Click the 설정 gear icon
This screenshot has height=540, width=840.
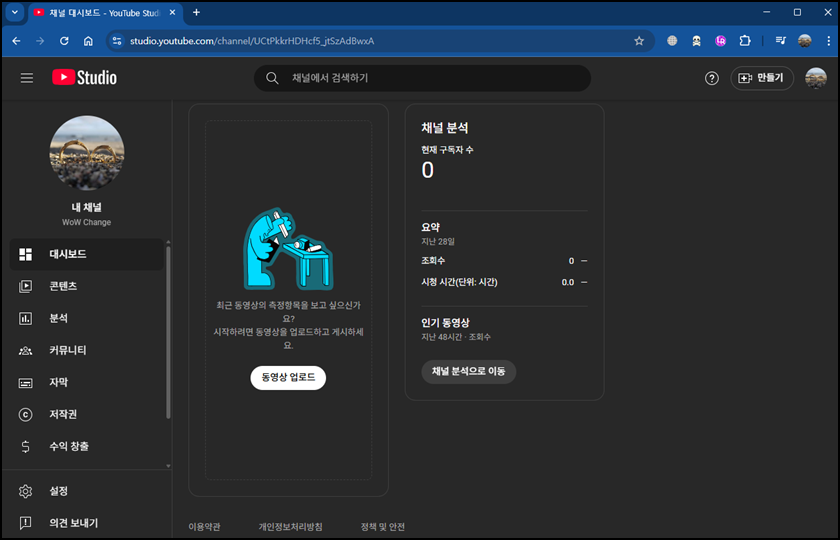[x=26, y=491]
